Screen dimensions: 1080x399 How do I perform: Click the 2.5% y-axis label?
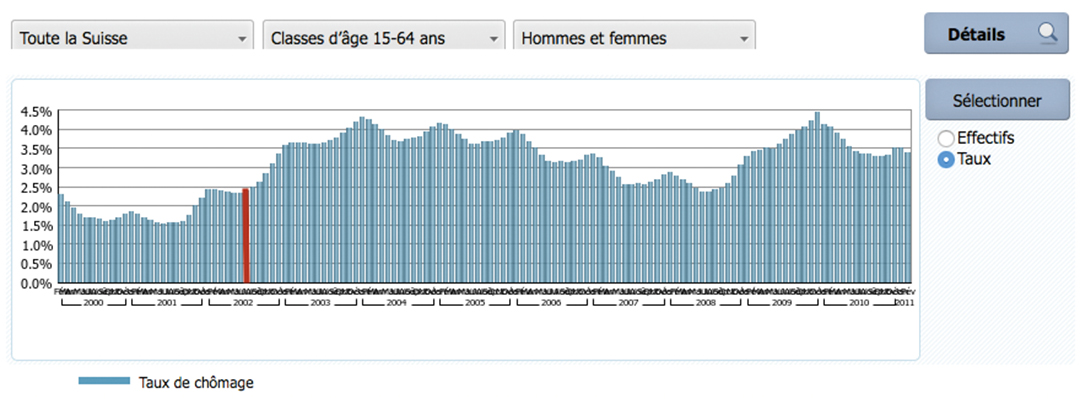coord(38,187)
